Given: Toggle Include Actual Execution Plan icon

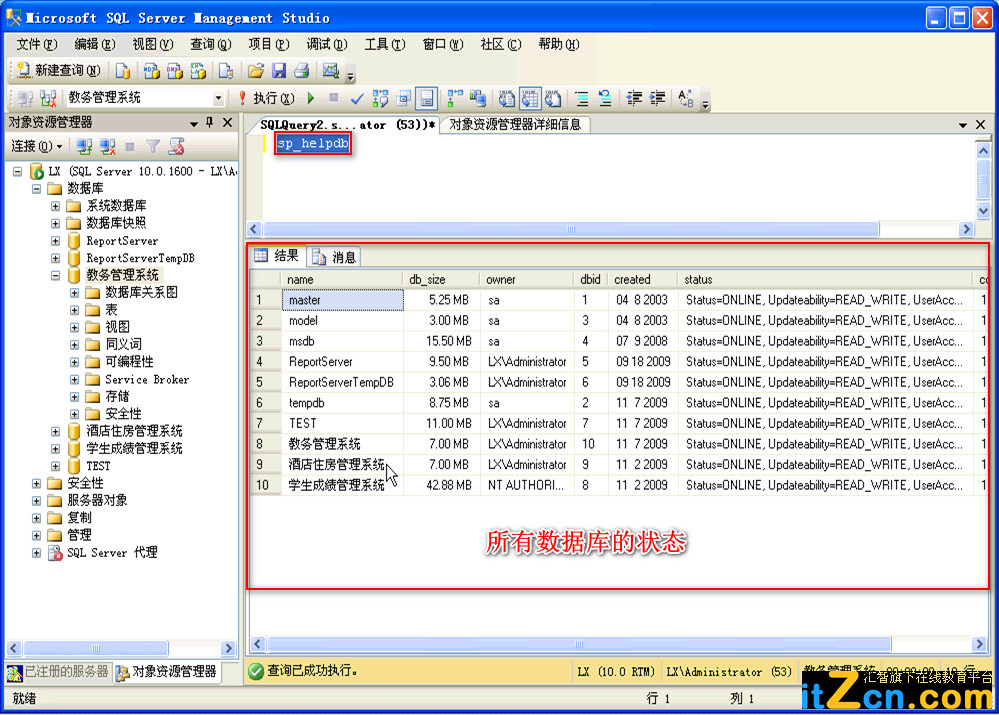Looking at the screenshot, I should (x=455, y=98).
